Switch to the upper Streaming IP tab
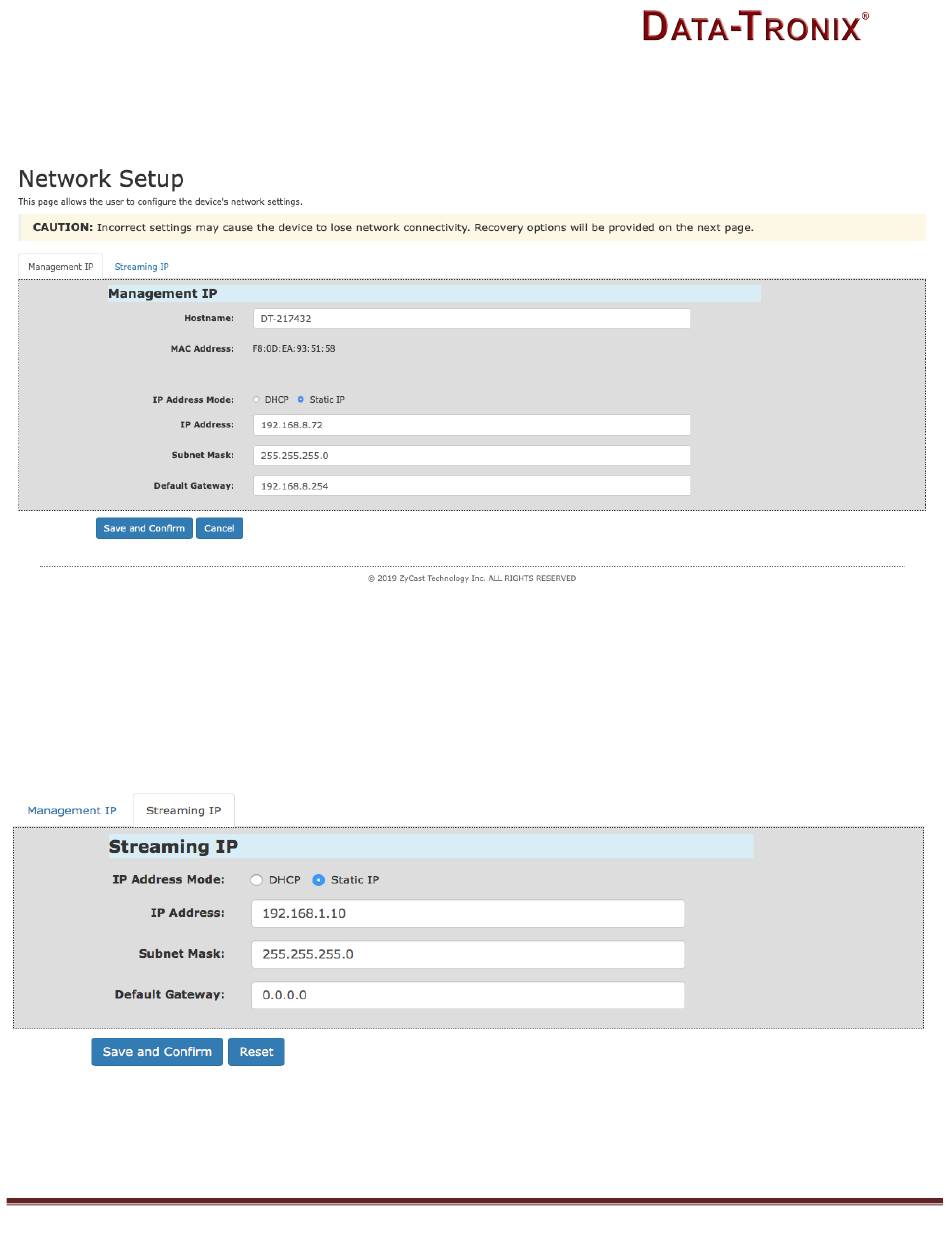950x1260 pixels. click(141, 267)
